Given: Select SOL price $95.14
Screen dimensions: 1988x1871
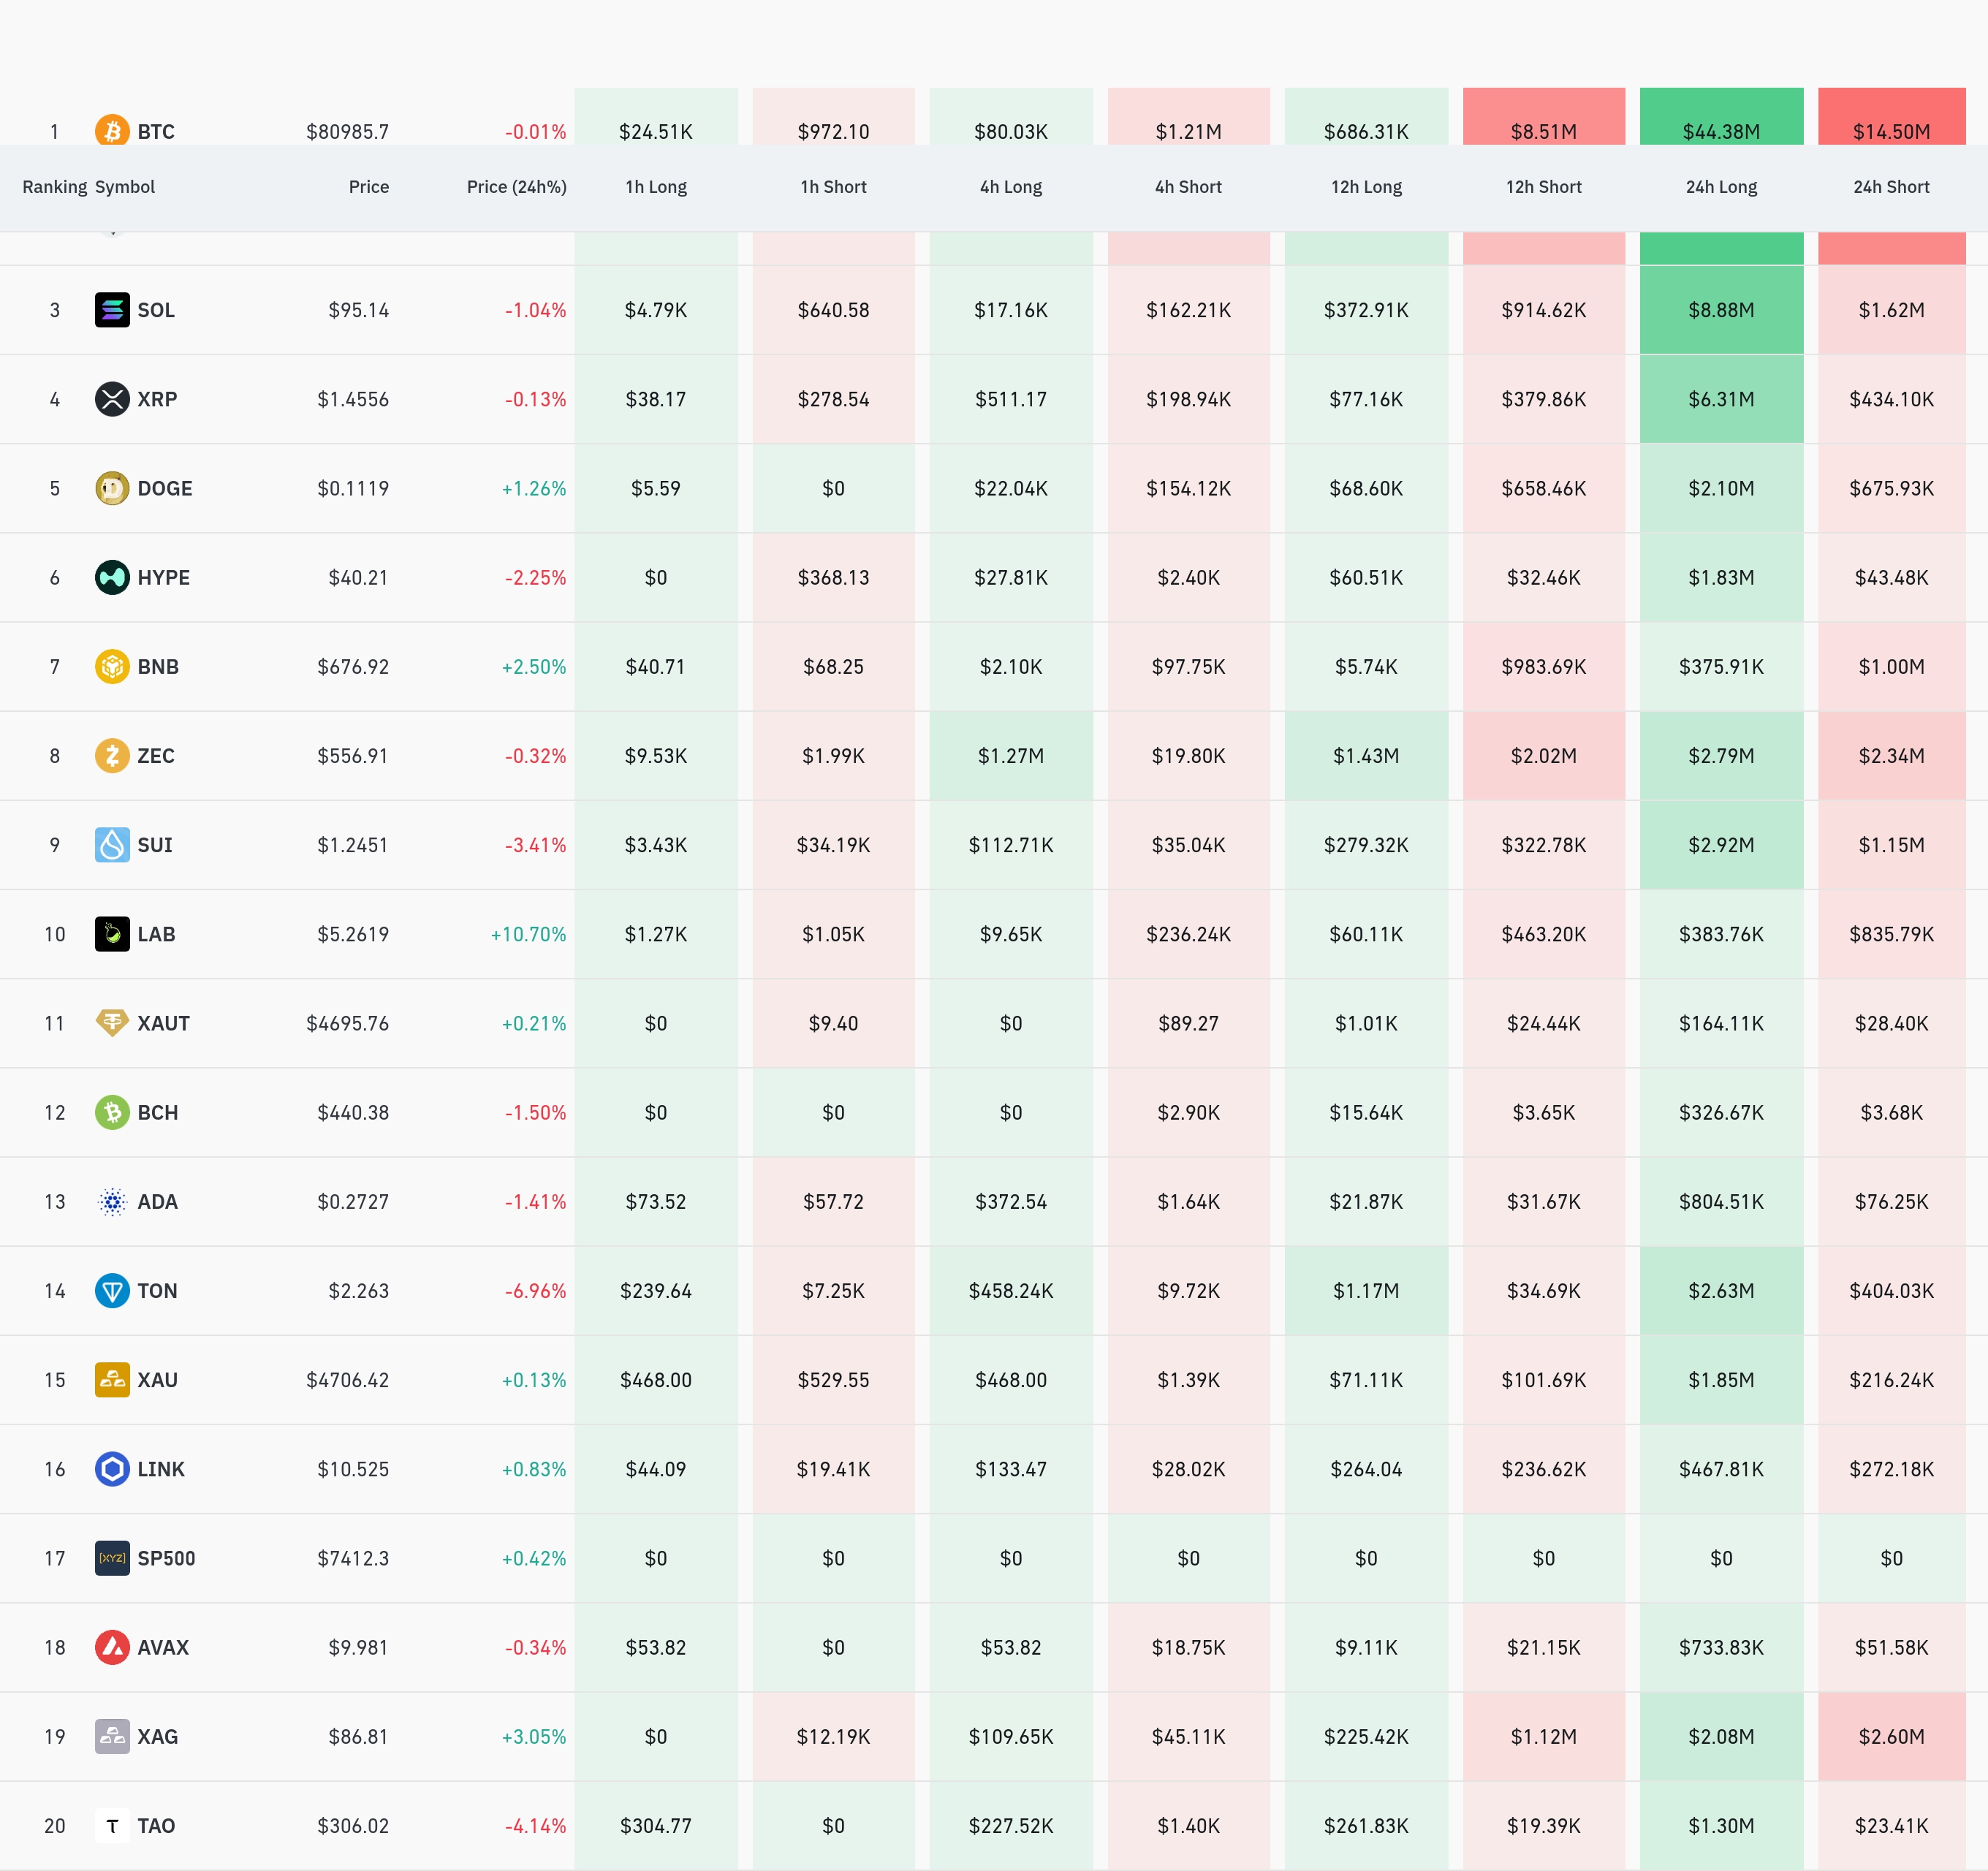Looking at the screenshot, I should [359, 310].
